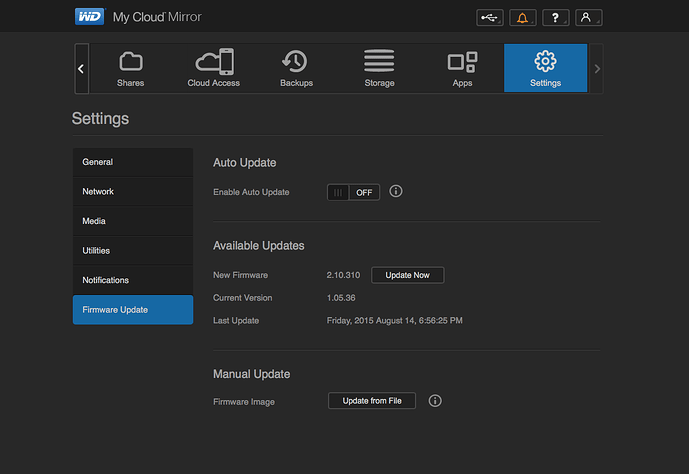Viewport: 689px width, 474px height.
Task: Click the WD logo in header
Action: 90,17
